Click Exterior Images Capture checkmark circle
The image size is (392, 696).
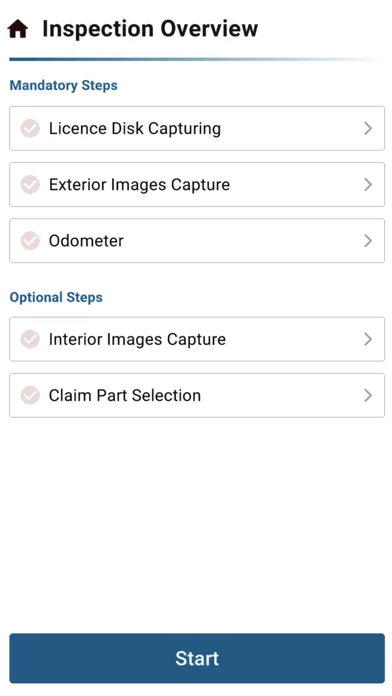tap(30, 185)
